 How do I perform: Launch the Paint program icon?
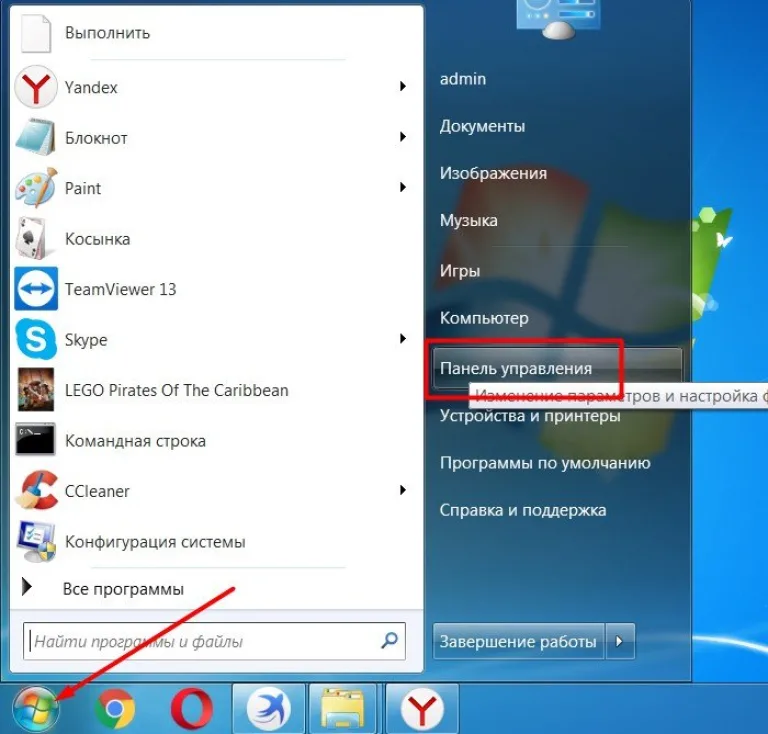click(x=36, y=188)
